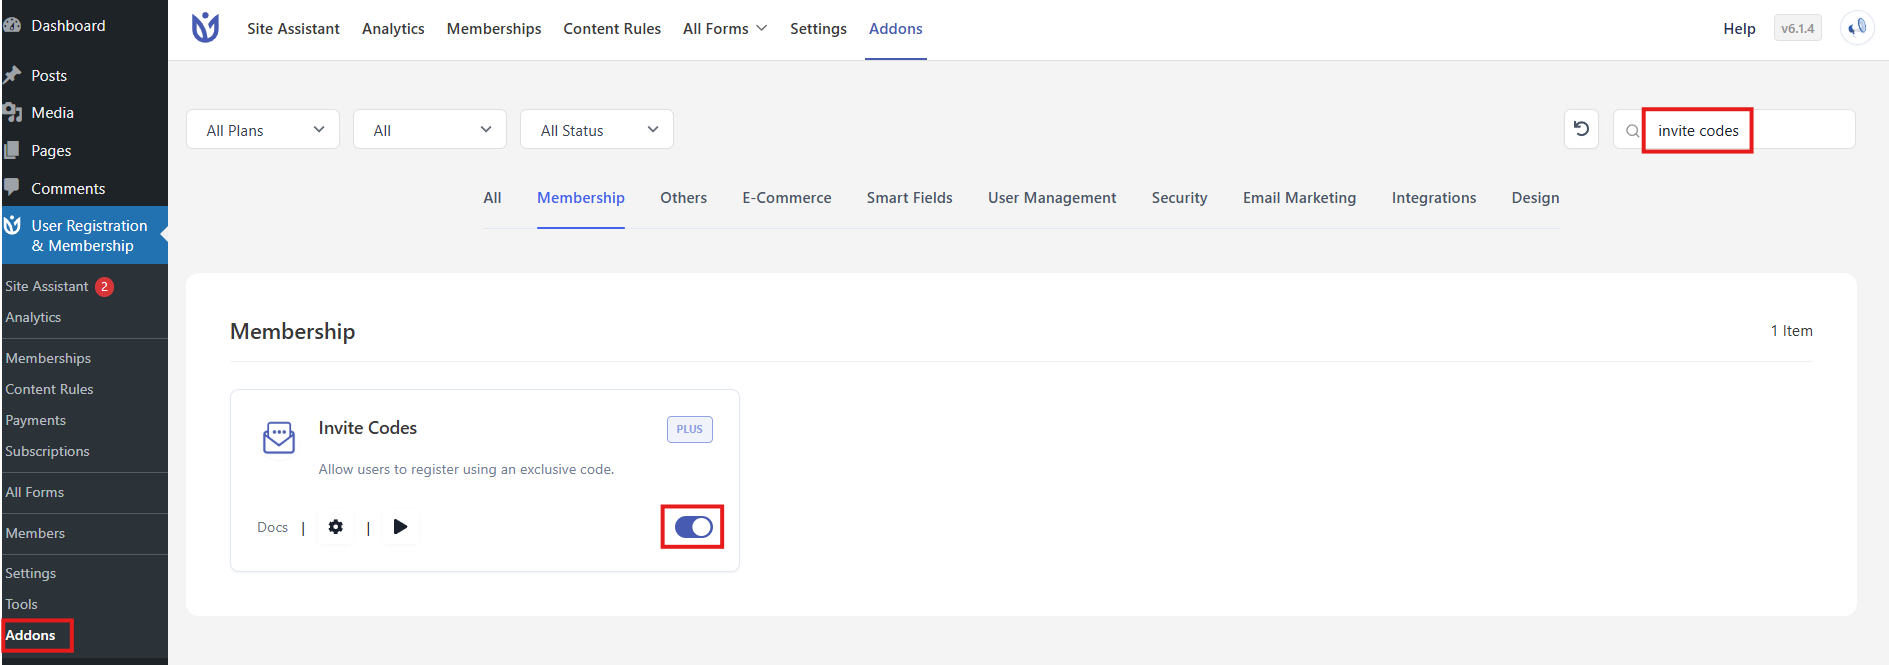1889x665 pixels.
Task: Expand the All Forms top menu
Action: tap(725, 29)
